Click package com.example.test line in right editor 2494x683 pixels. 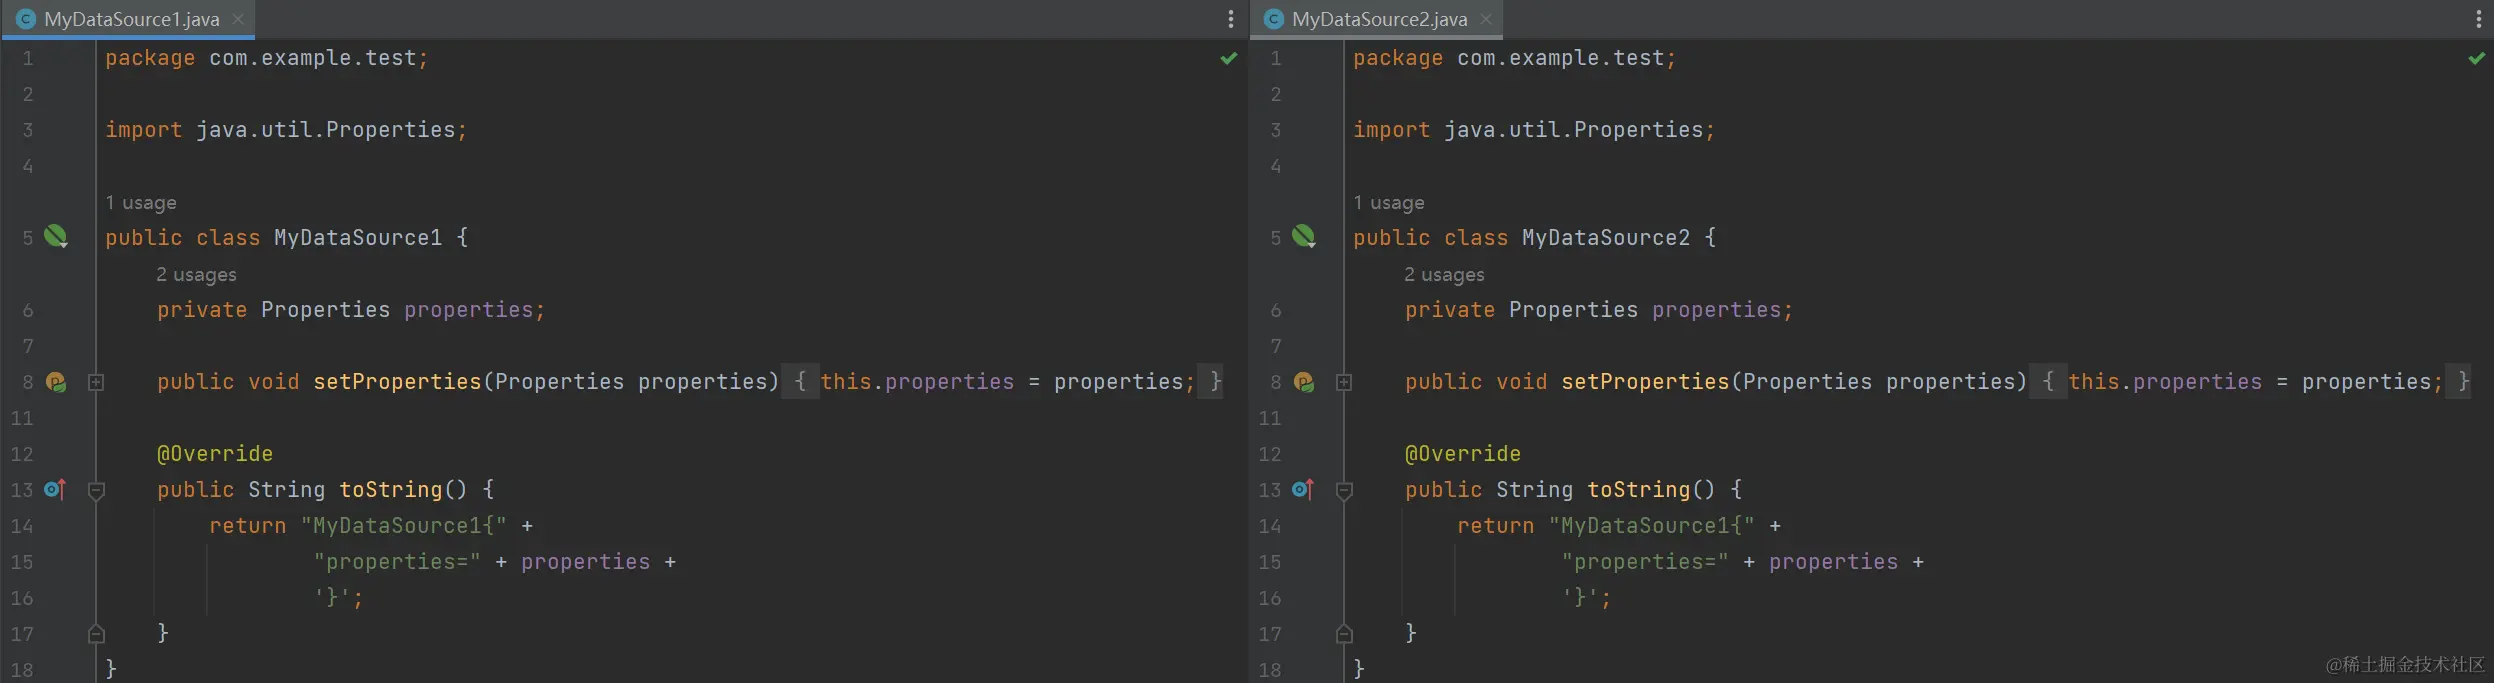pos(1515,58)
